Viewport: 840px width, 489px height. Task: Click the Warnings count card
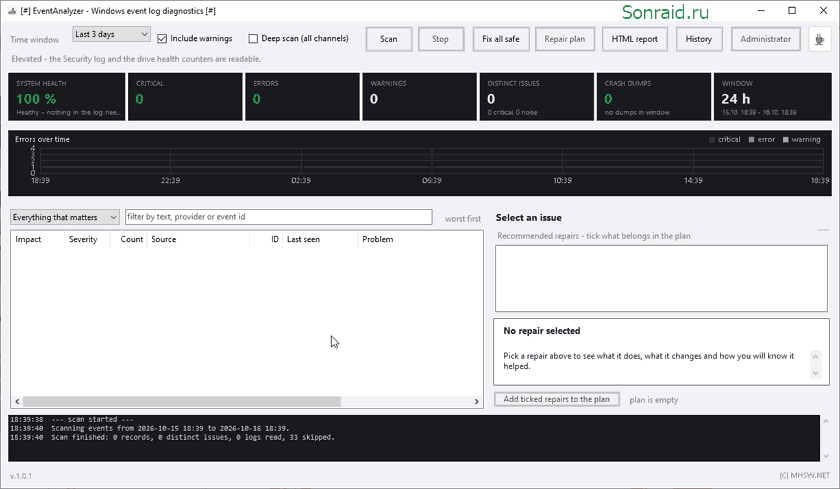point(419,97)
